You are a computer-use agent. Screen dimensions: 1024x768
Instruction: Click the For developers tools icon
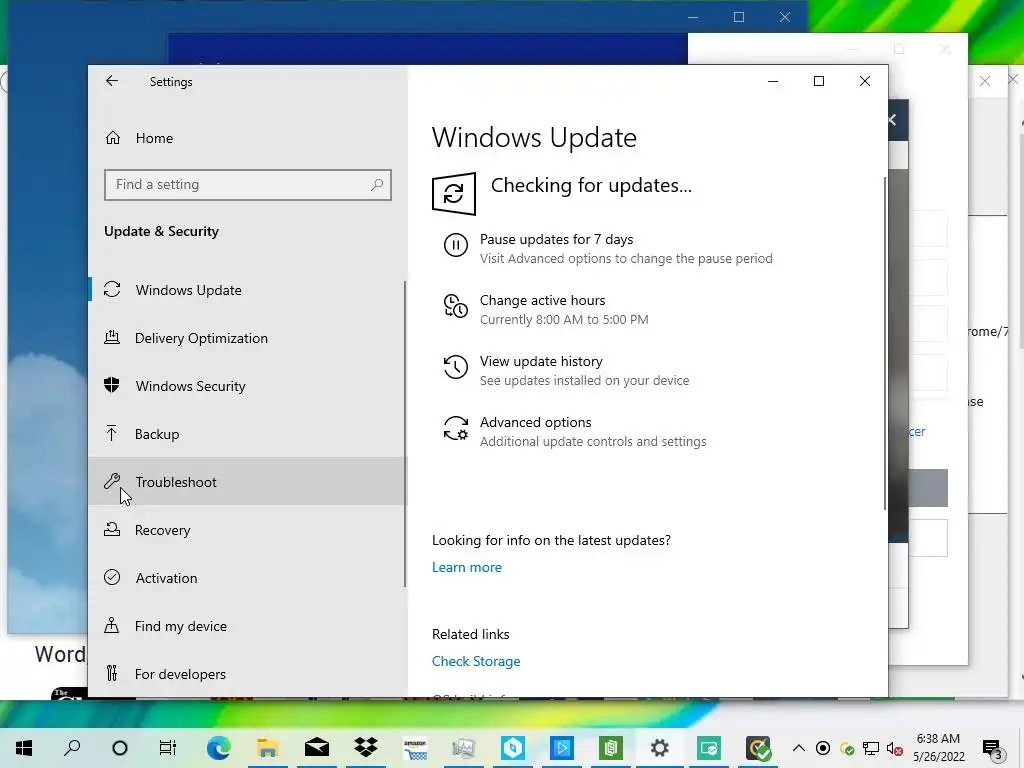(x=112, y=673)
